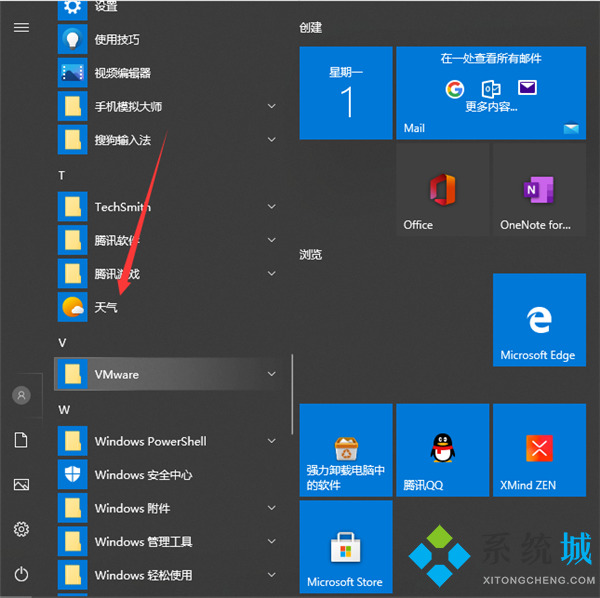Click the Outlook icon in the Mail tile
The height and width of the screenshot is (598, 600).
point(491,89)
